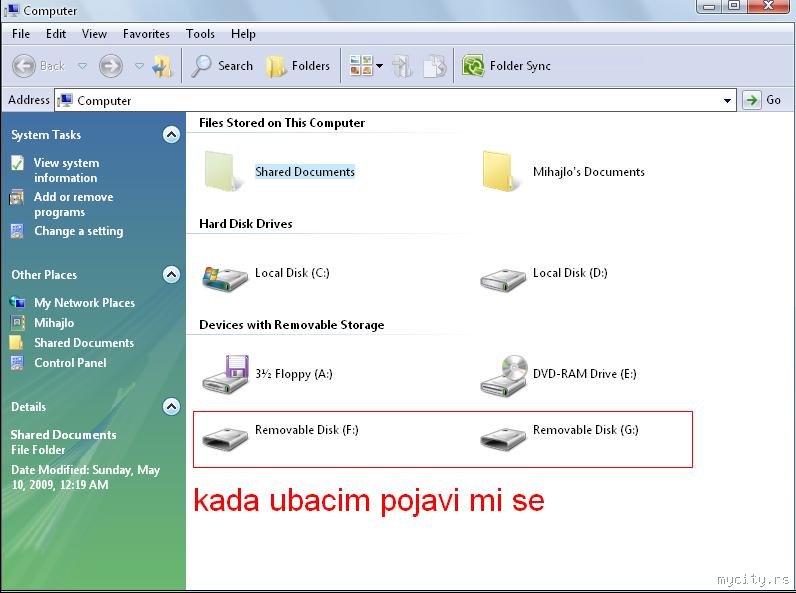This screenshot has height=593, width=796.
Task: Open the Forward history dropdown arrow
Action: pyautogui.click(x=139, y=66)
